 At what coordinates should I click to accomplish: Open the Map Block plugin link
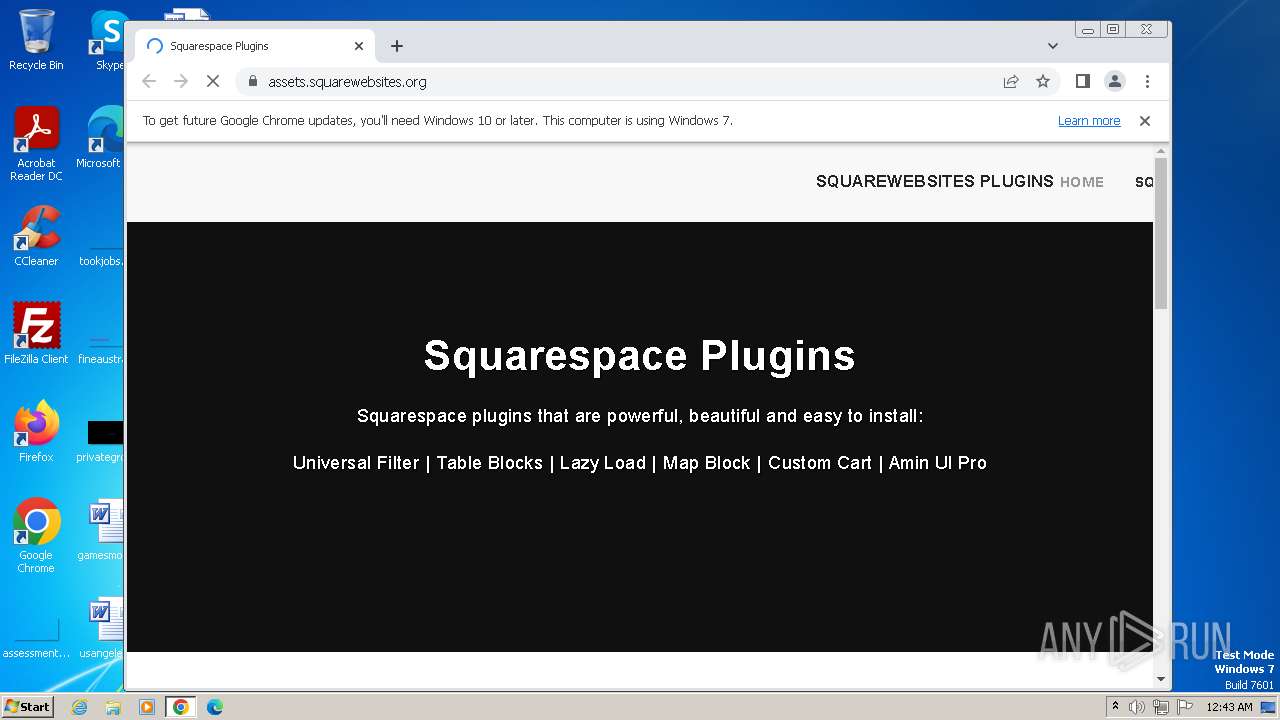pos(707,463)
